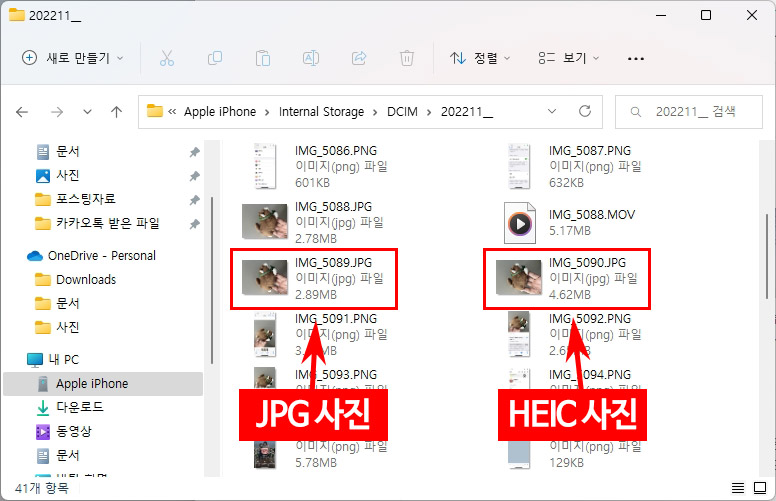This screenshot has width=776, height=501.
Task: Select Apple iPhone in the navigation pane
Action: point(103,384)
